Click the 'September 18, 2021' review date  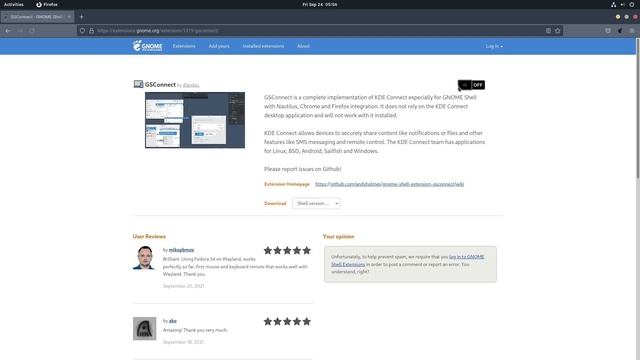click(x=183, y=342)
